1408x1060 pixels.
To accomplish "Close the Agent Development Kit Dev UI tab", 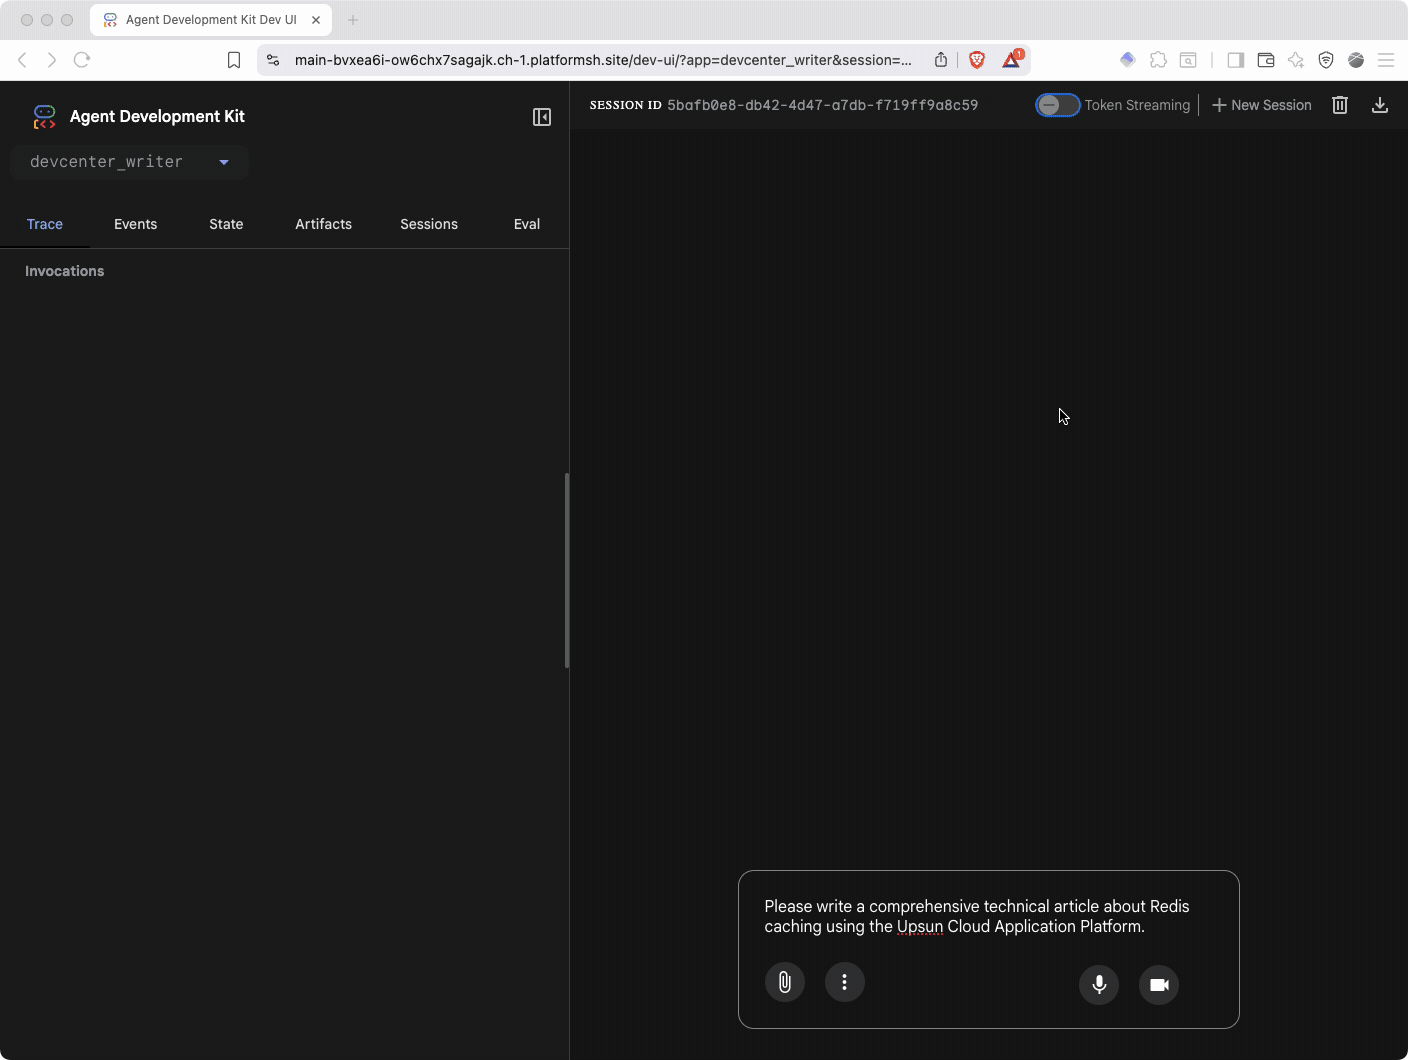I will [316, 20].
